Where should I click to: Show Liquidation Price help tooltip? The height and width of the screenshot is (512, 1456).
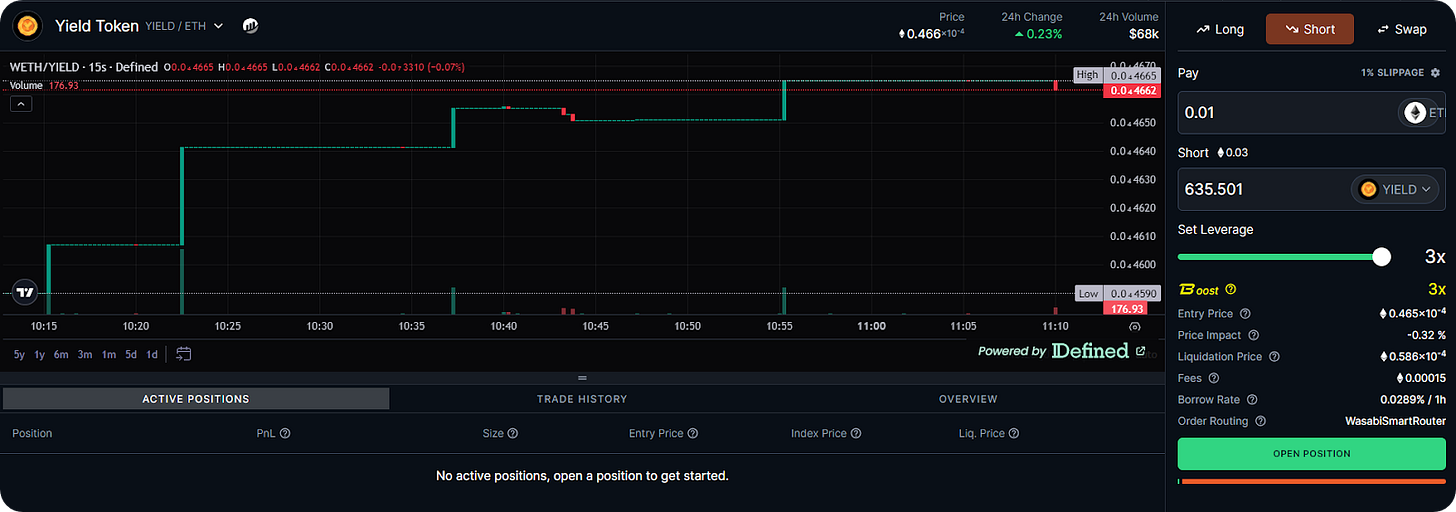(1274, 357)
